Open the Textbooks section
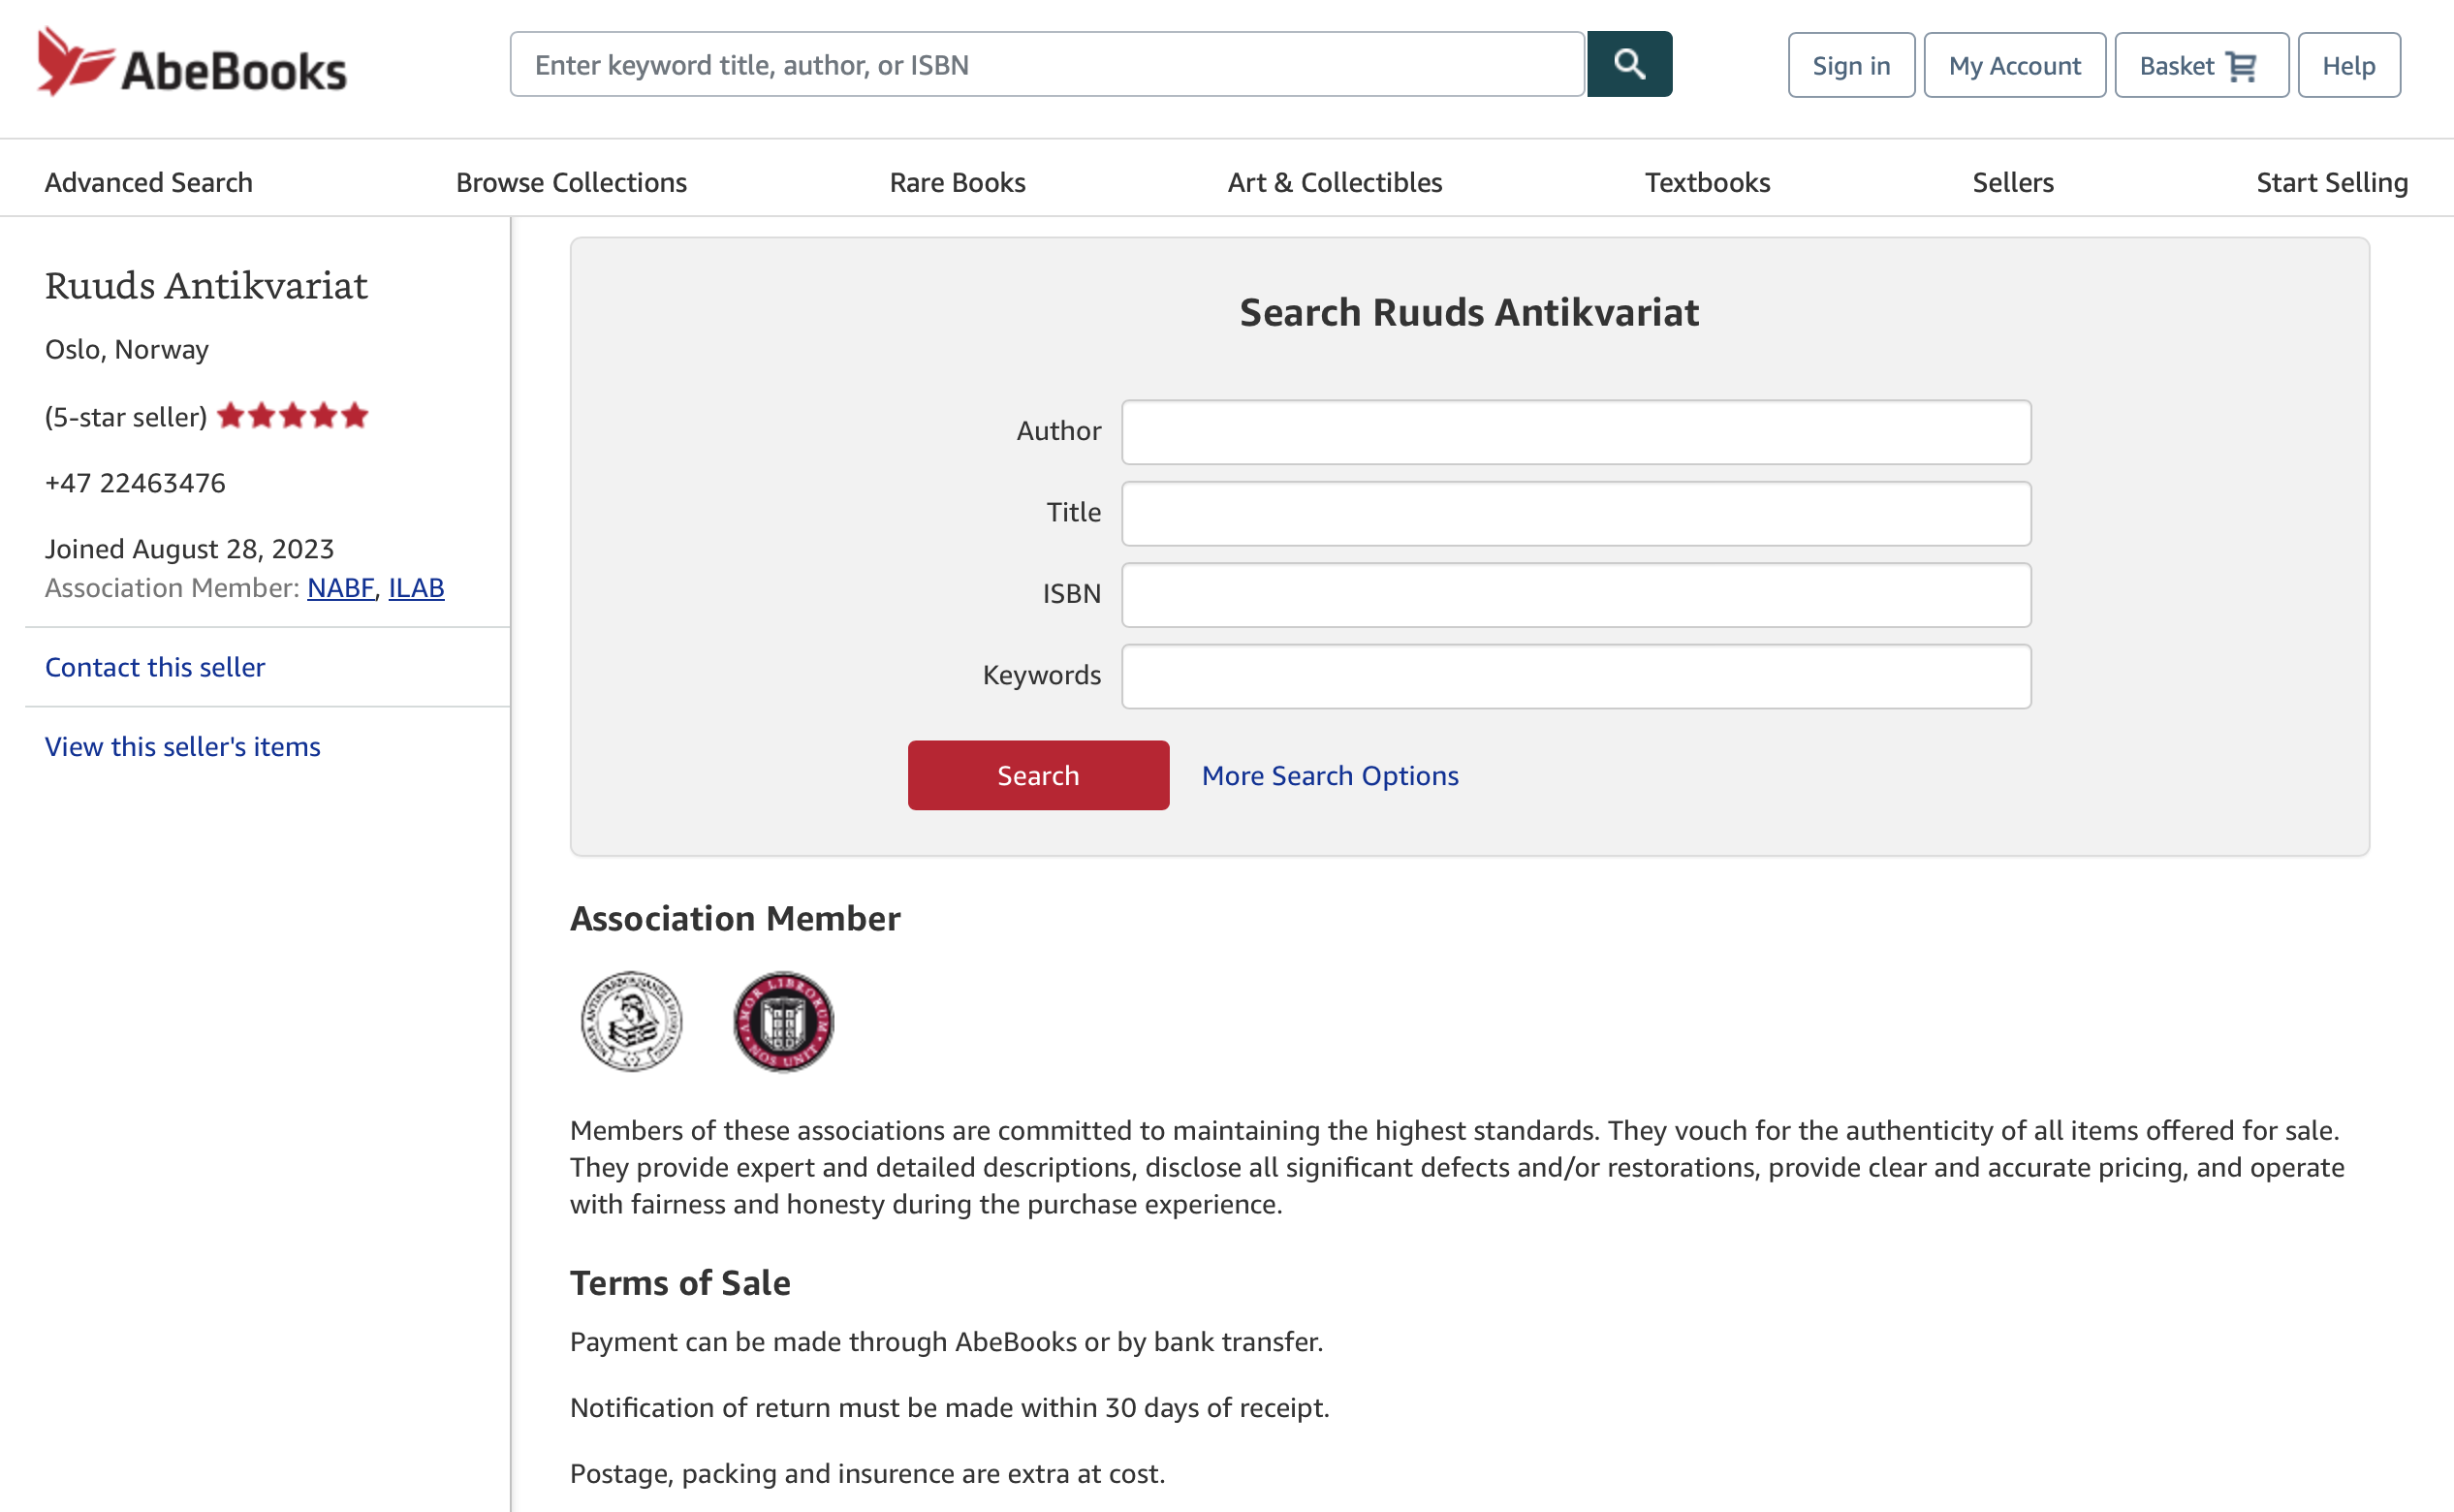The width and height of the screenshot is (2454, 1512). coord(1707,182)
